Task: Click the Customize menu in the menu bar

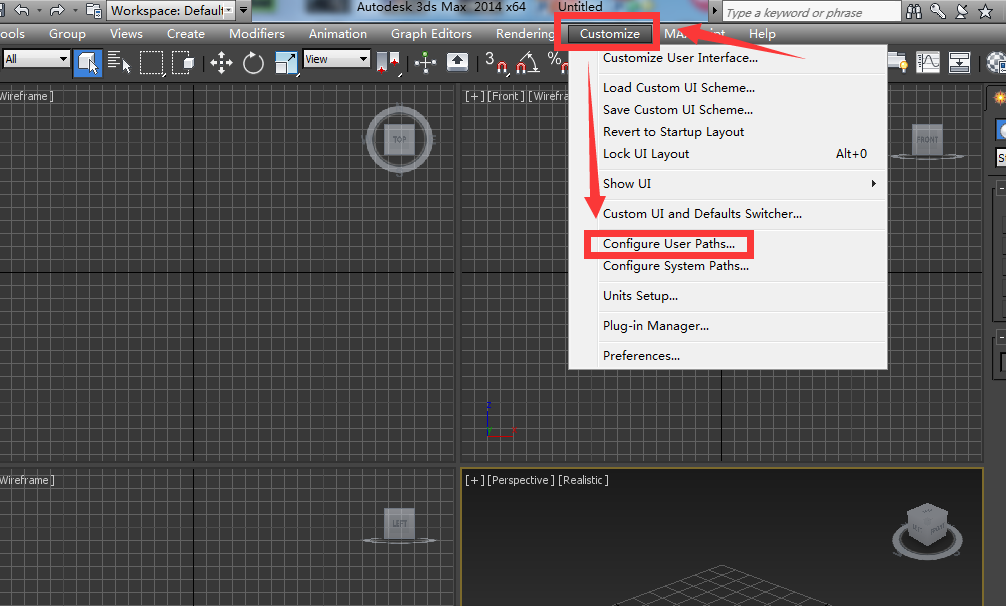Action: tap(610, 34)
